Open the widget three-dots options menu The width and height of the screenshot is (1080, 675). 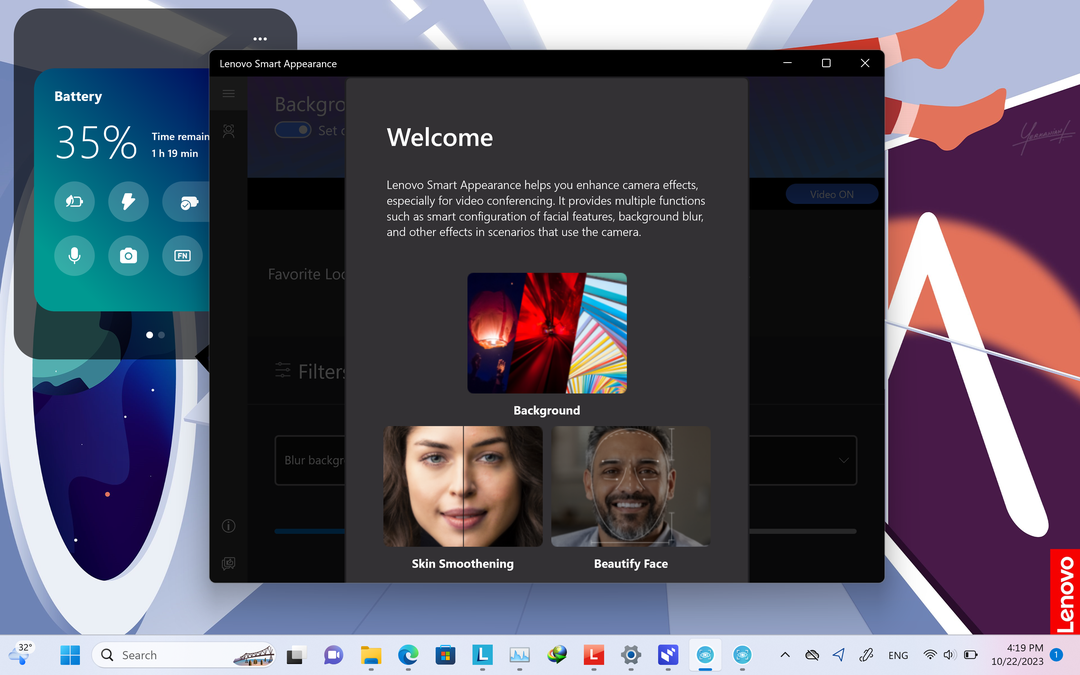(x=260, y=39)
